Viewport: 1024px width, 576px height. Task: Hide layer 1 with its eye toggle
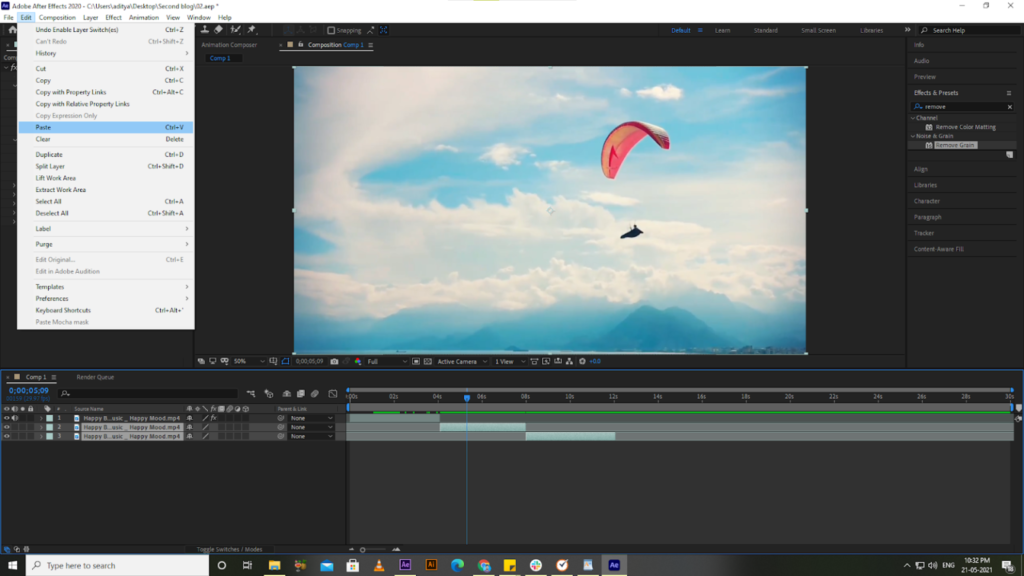coord(5,418)
